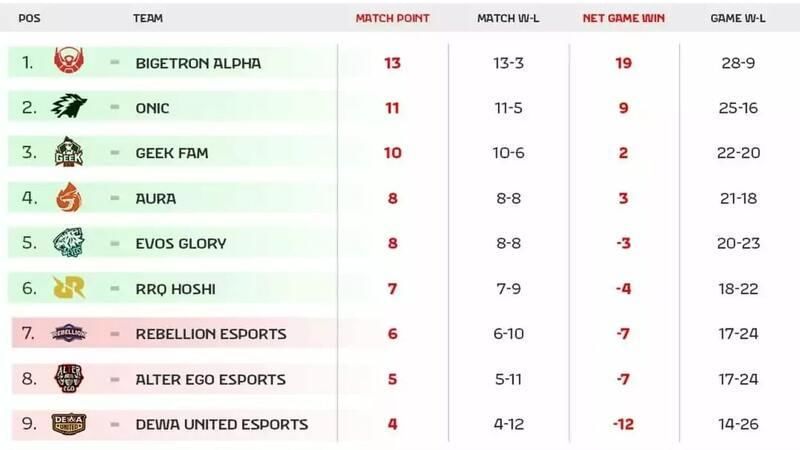
Task: Click the EVOS Glory team logo
Action: (69, 243)
